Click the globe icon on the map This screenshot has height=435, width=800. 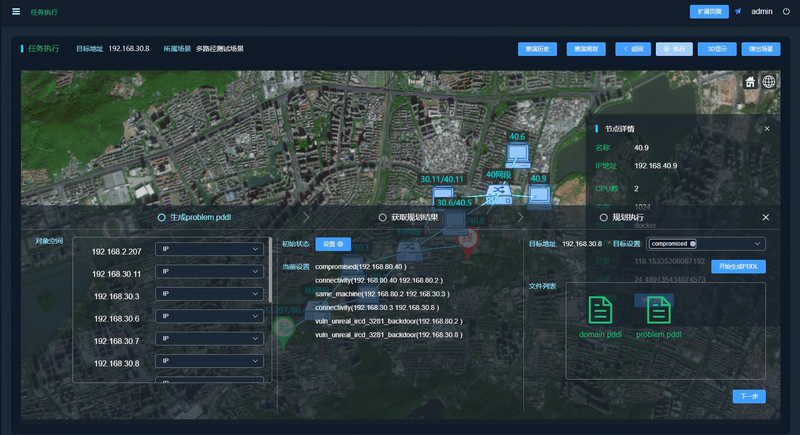769,82
